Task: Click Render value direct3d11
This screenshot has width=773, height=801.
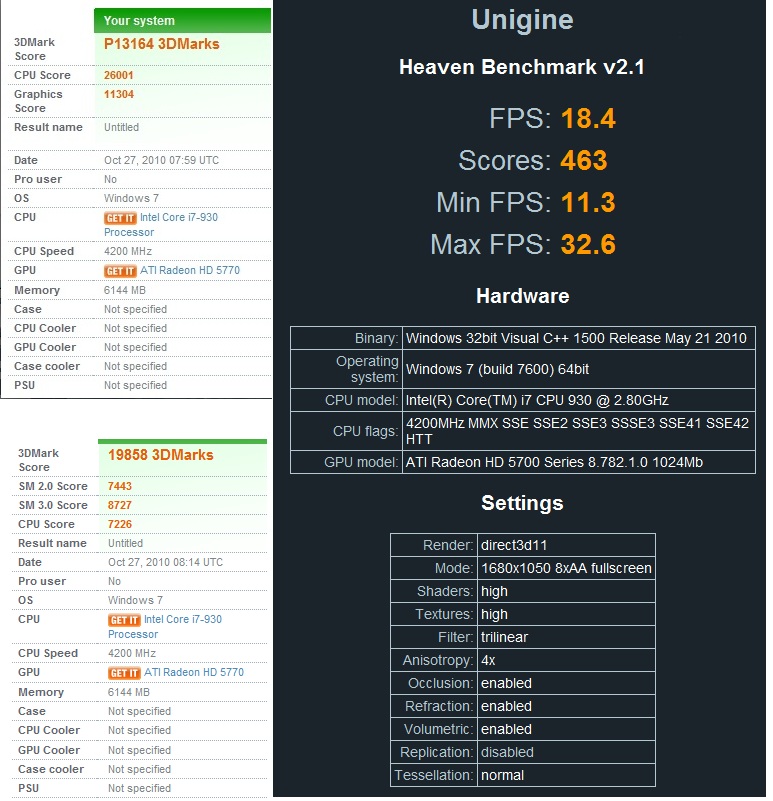Action: 566,545
